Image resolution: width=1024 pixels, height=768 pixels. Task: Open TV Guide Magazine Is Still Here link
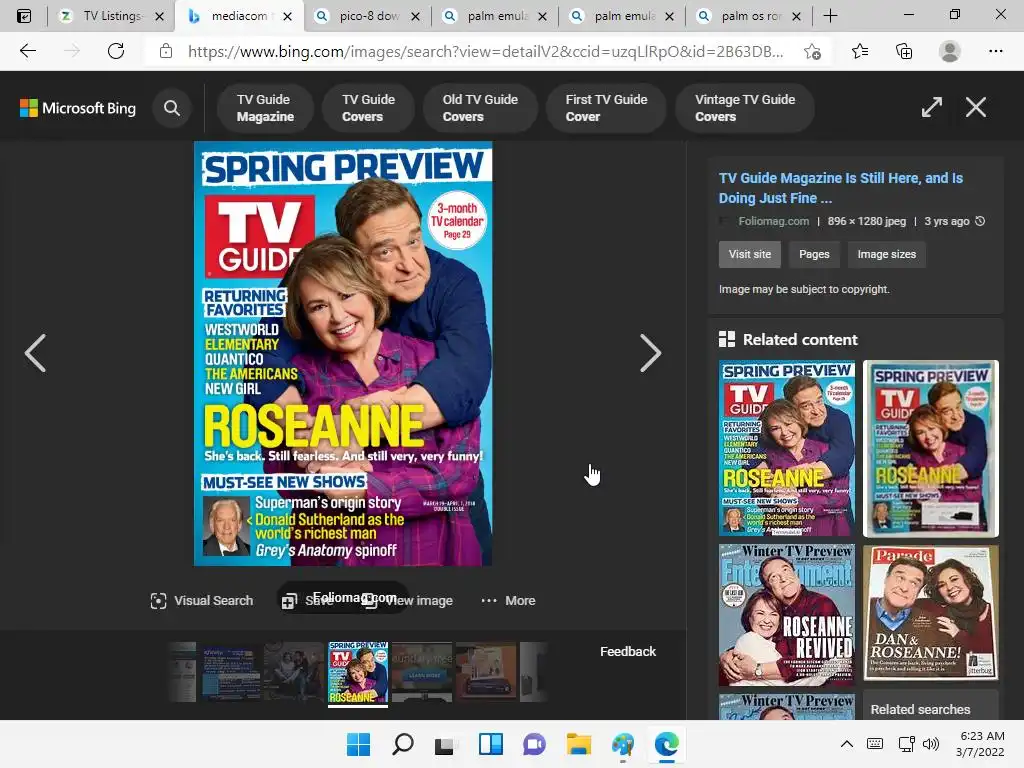840,188
